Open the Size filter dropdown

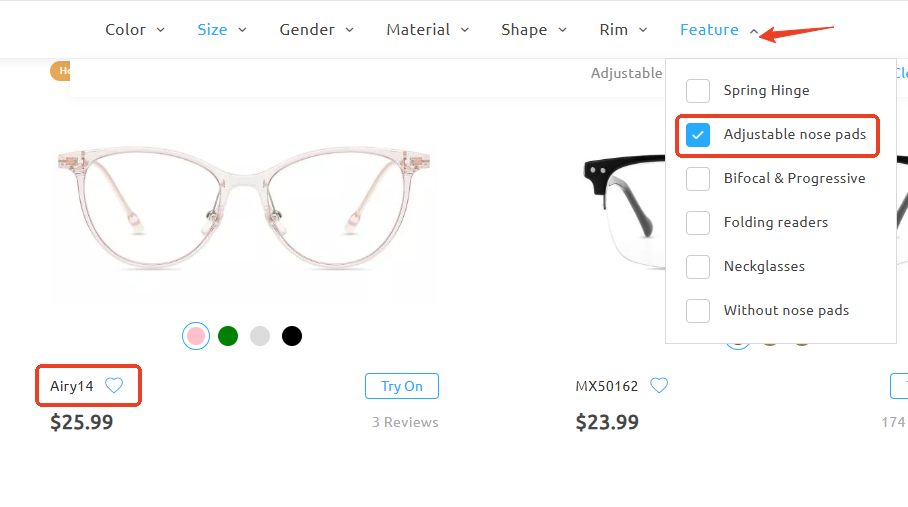point(221,30)
